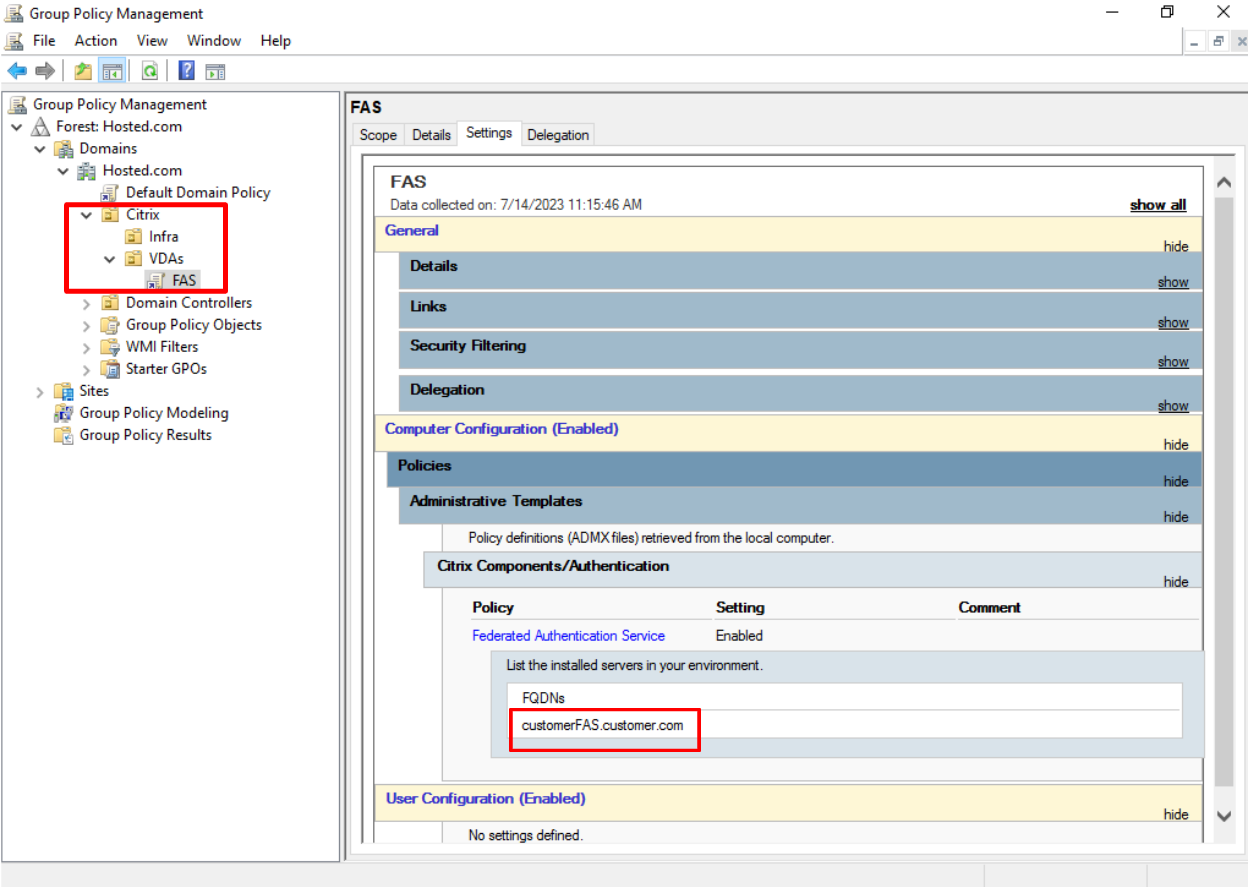Expand the Sites tree node
This screenshot has height=887, width=1251.
tap(41, 391)
